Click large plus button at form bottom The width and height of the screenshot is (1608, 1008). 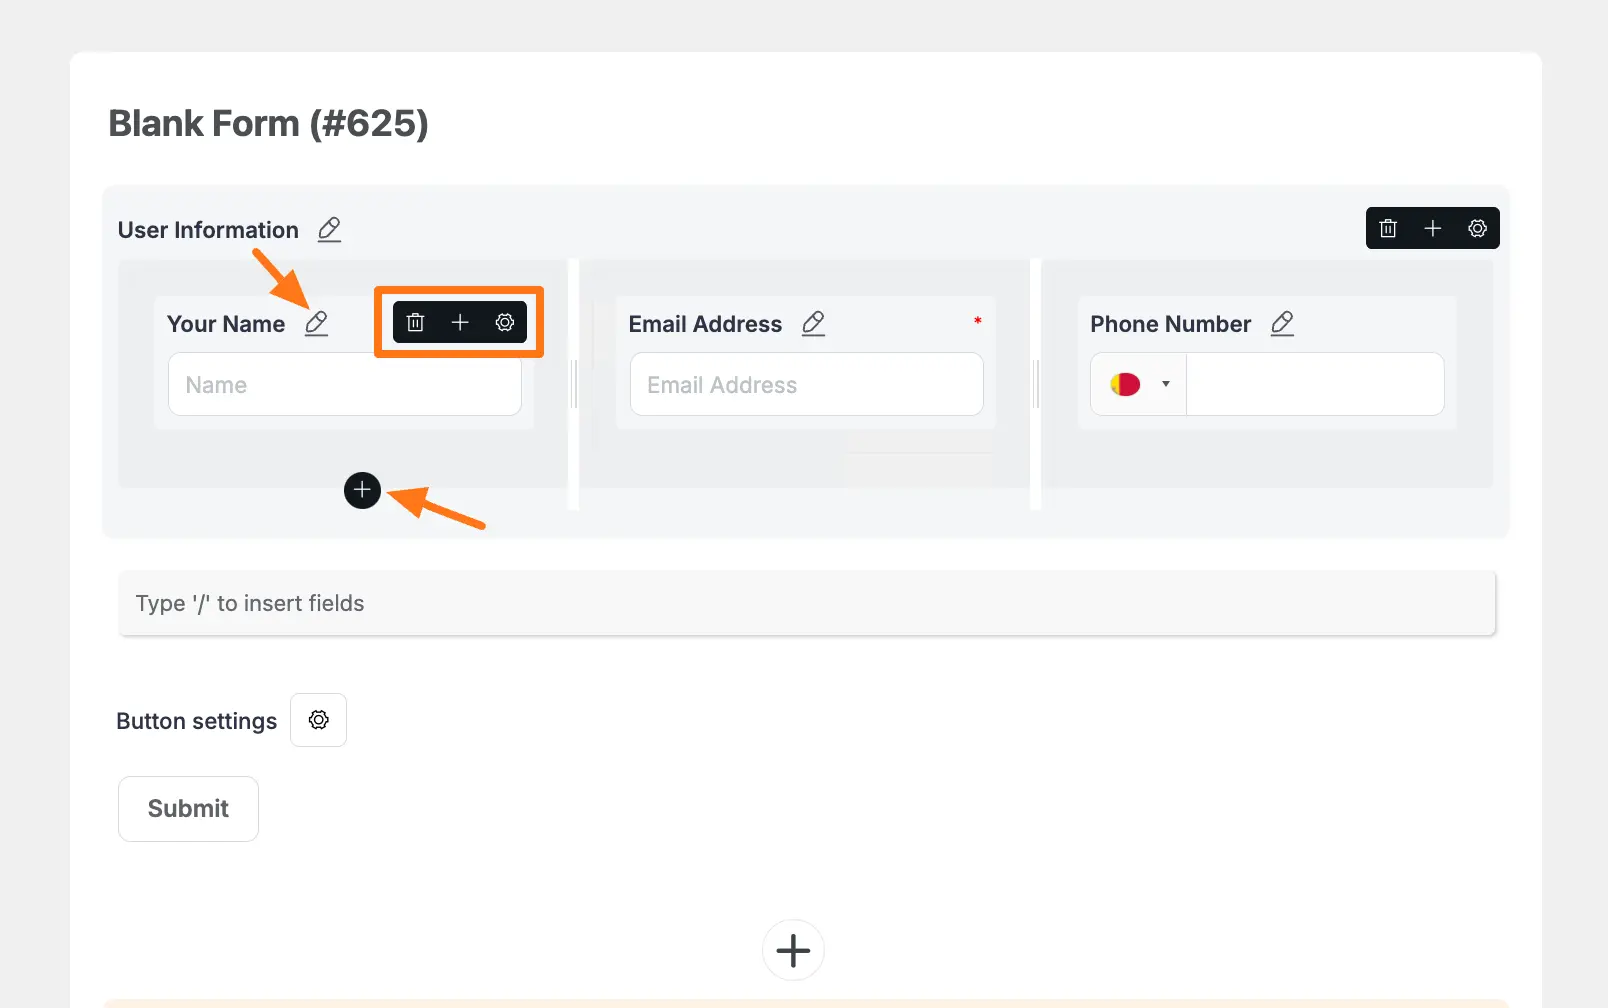coord(793,950)
